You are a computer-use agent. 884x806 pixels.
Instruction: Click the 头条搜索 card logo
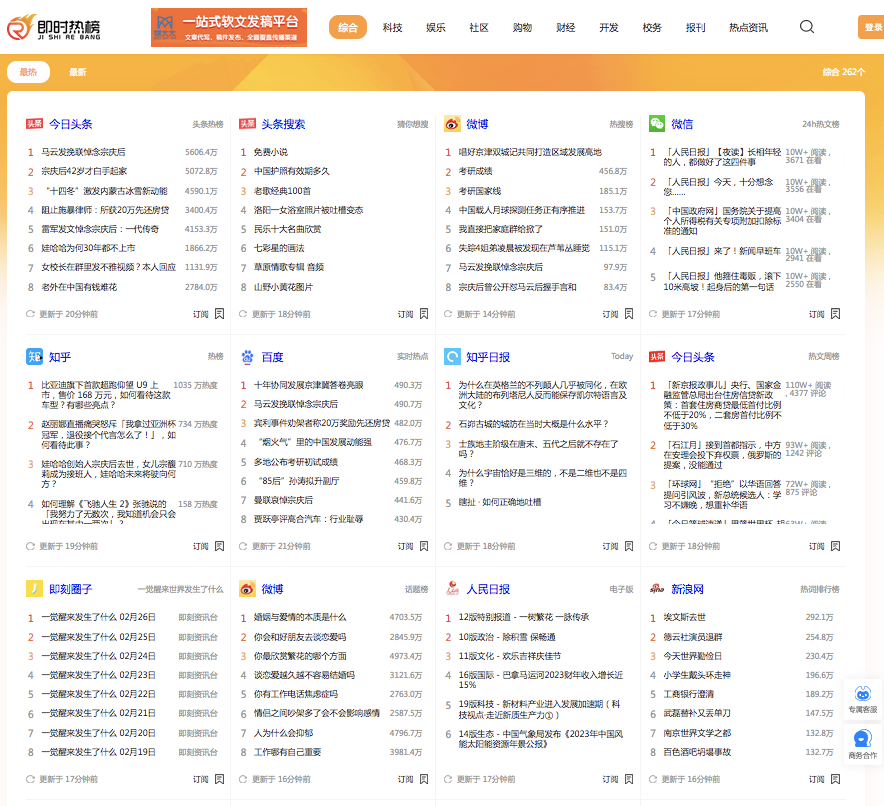247,123
